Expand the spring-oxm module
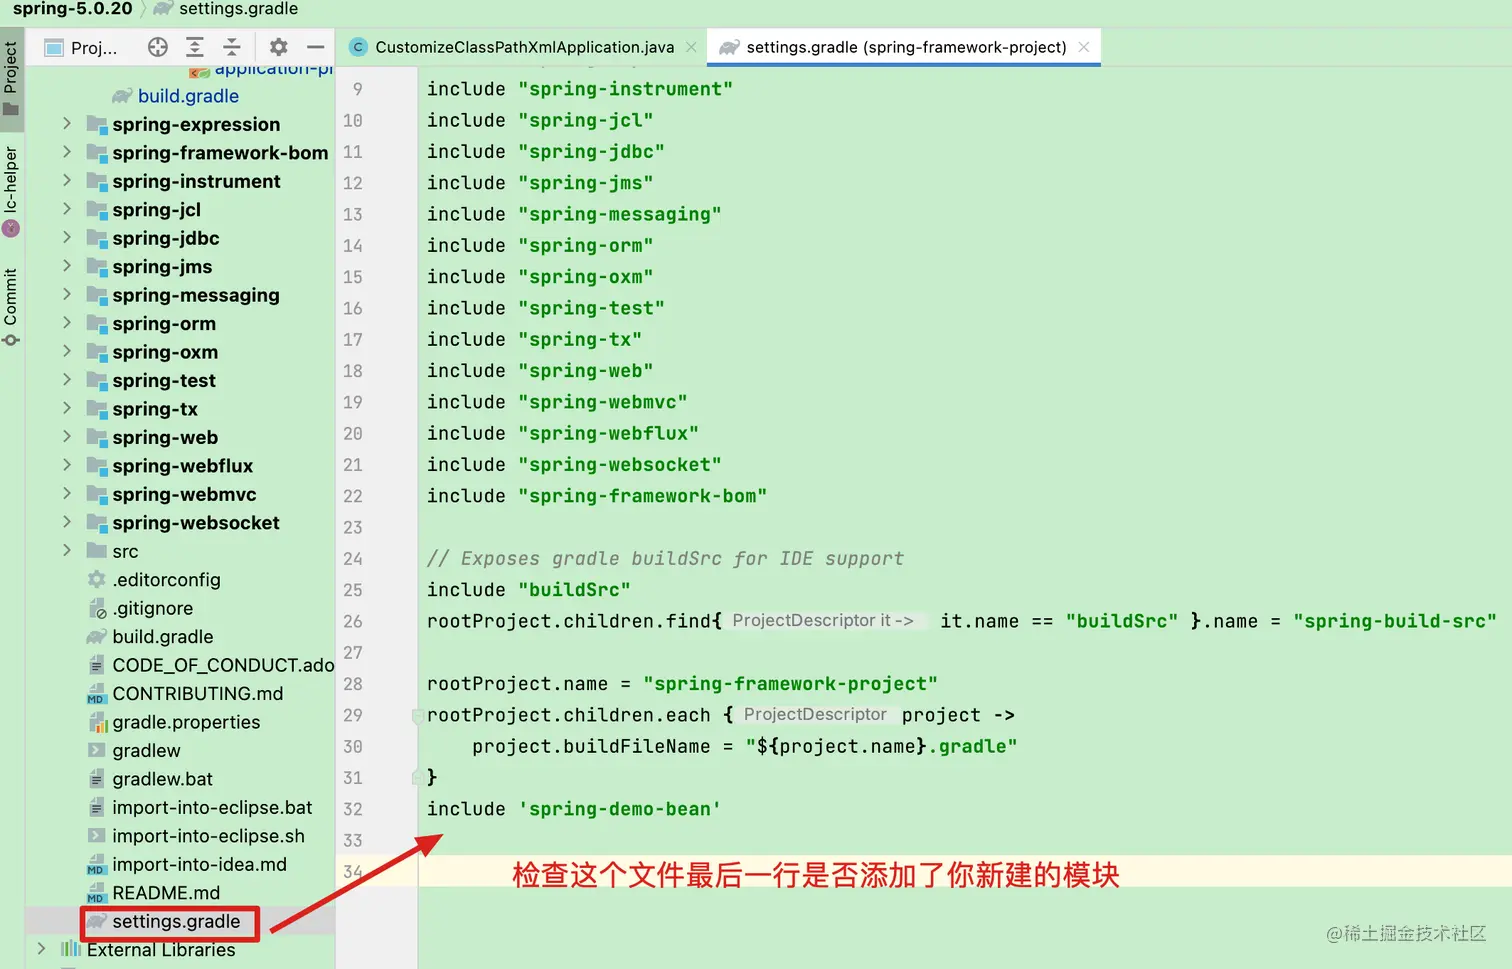This screenshot has width=1512, height=969. (67, 352)
